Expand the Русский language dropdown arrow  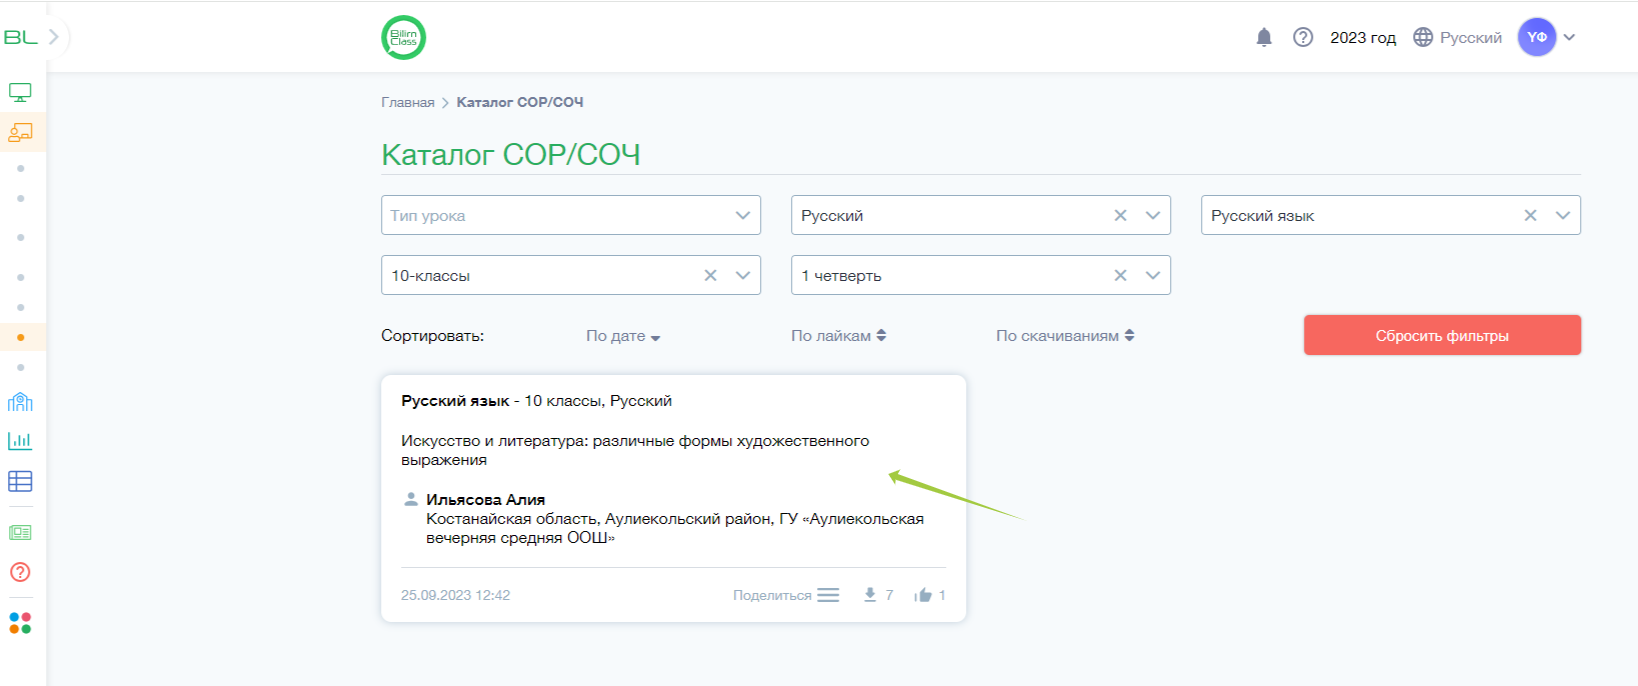pos(1153,215)
